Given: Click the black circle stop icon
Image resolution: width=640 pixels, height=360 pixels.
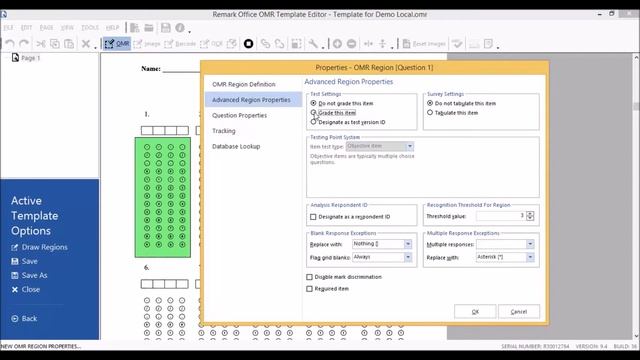Looking at the screenshot, I should [x=248, y=44].
